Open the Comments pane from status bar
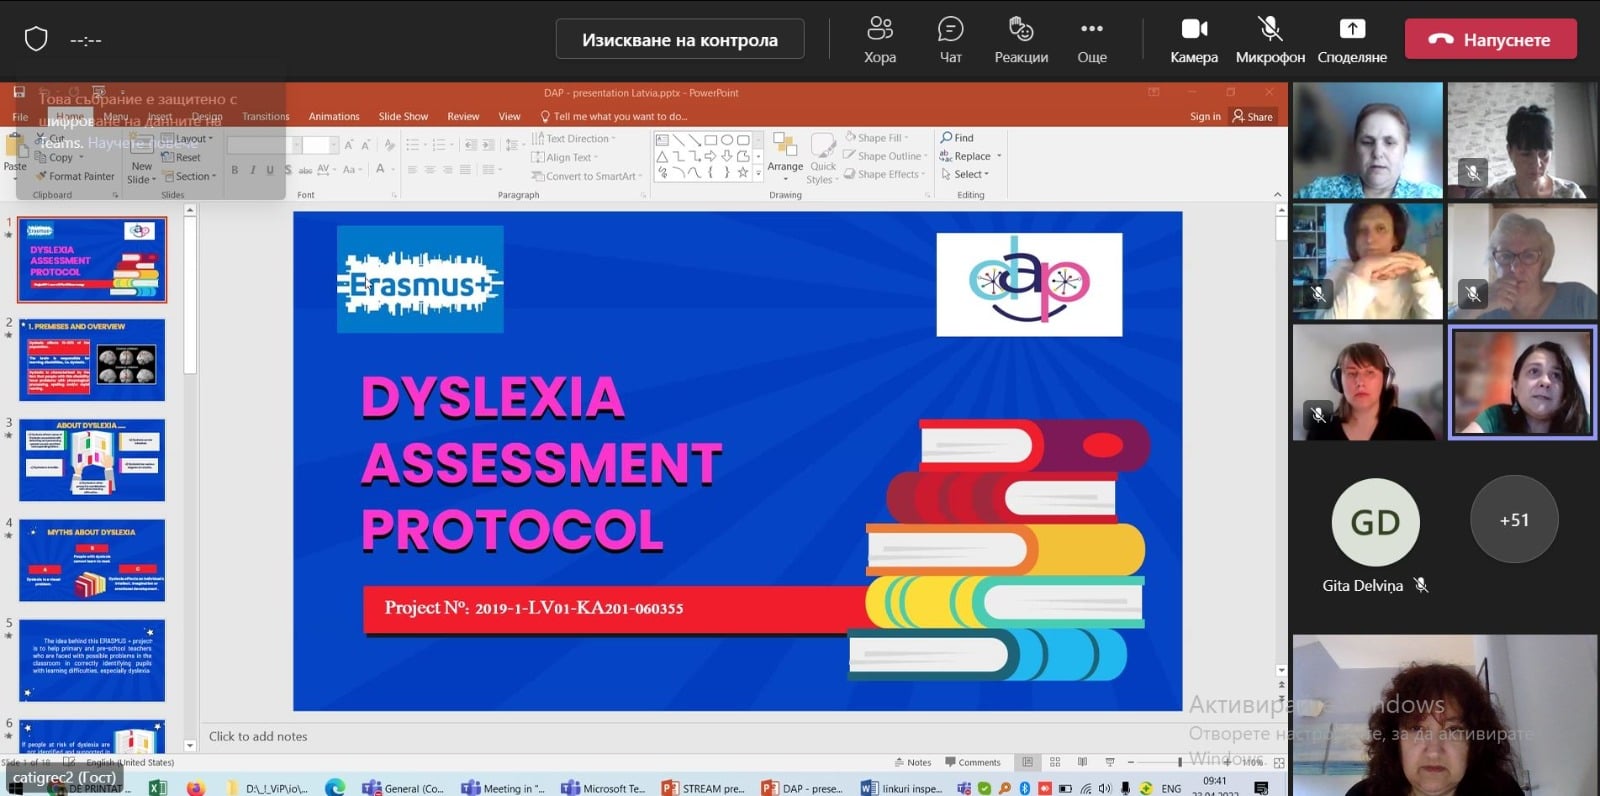The height and width of the screenshot is (796, 1600). (973, 763)
